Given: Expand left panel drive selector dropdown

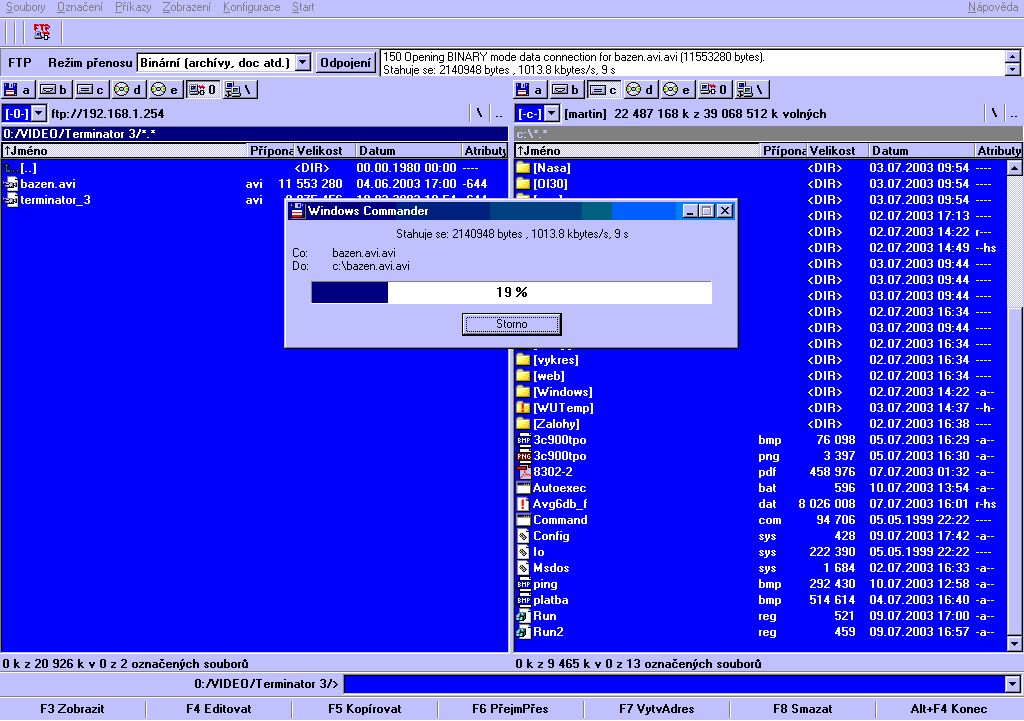Looking at the screenshot, I should tap(39, 114).
